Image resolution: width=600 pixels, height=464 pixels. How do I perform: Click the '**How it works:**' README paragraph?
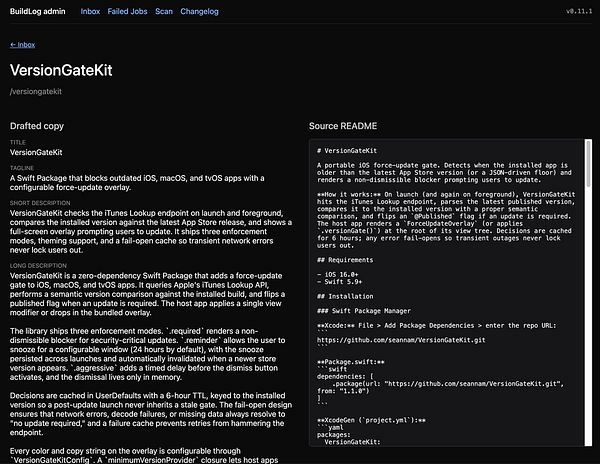446,220
